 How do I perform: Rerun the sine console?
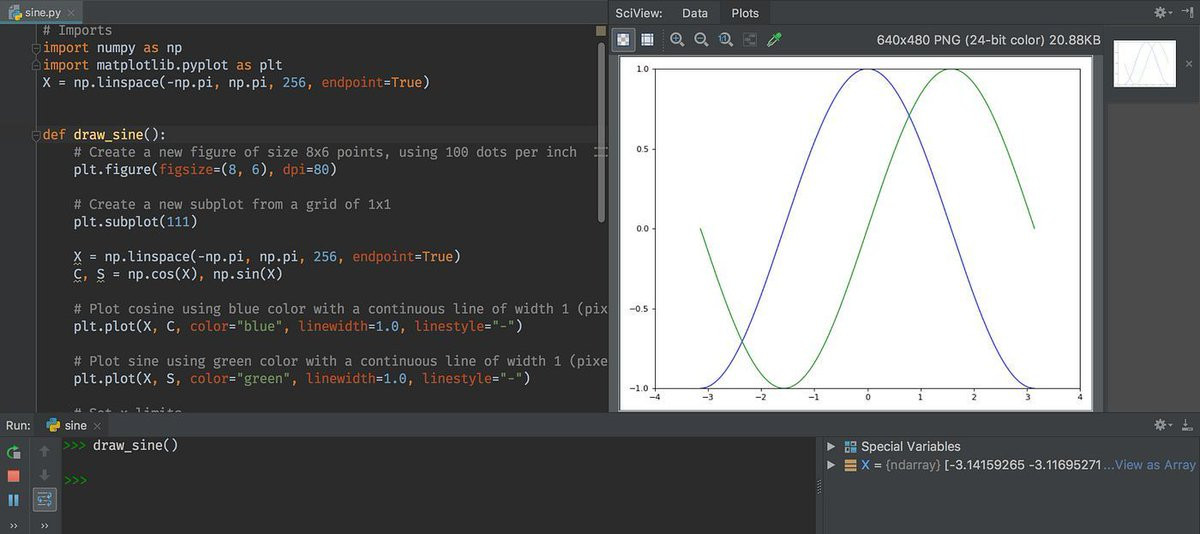(x=14, y=452)
